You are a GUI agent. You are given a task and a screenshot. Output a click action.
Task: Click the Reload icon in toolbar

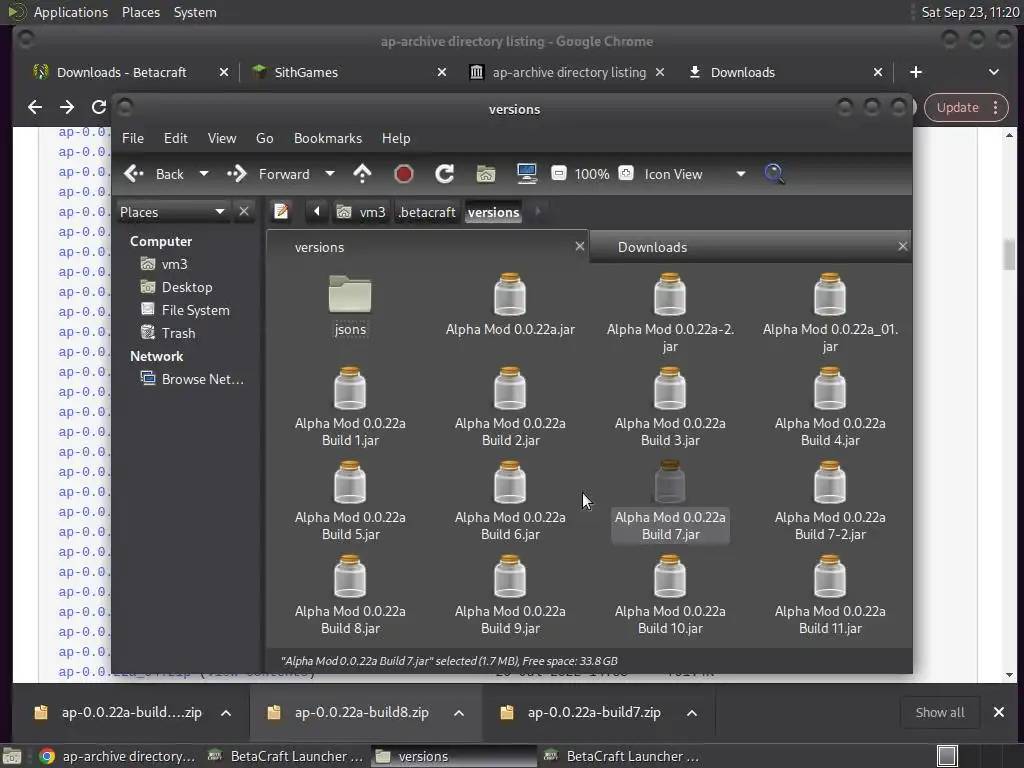445,174
